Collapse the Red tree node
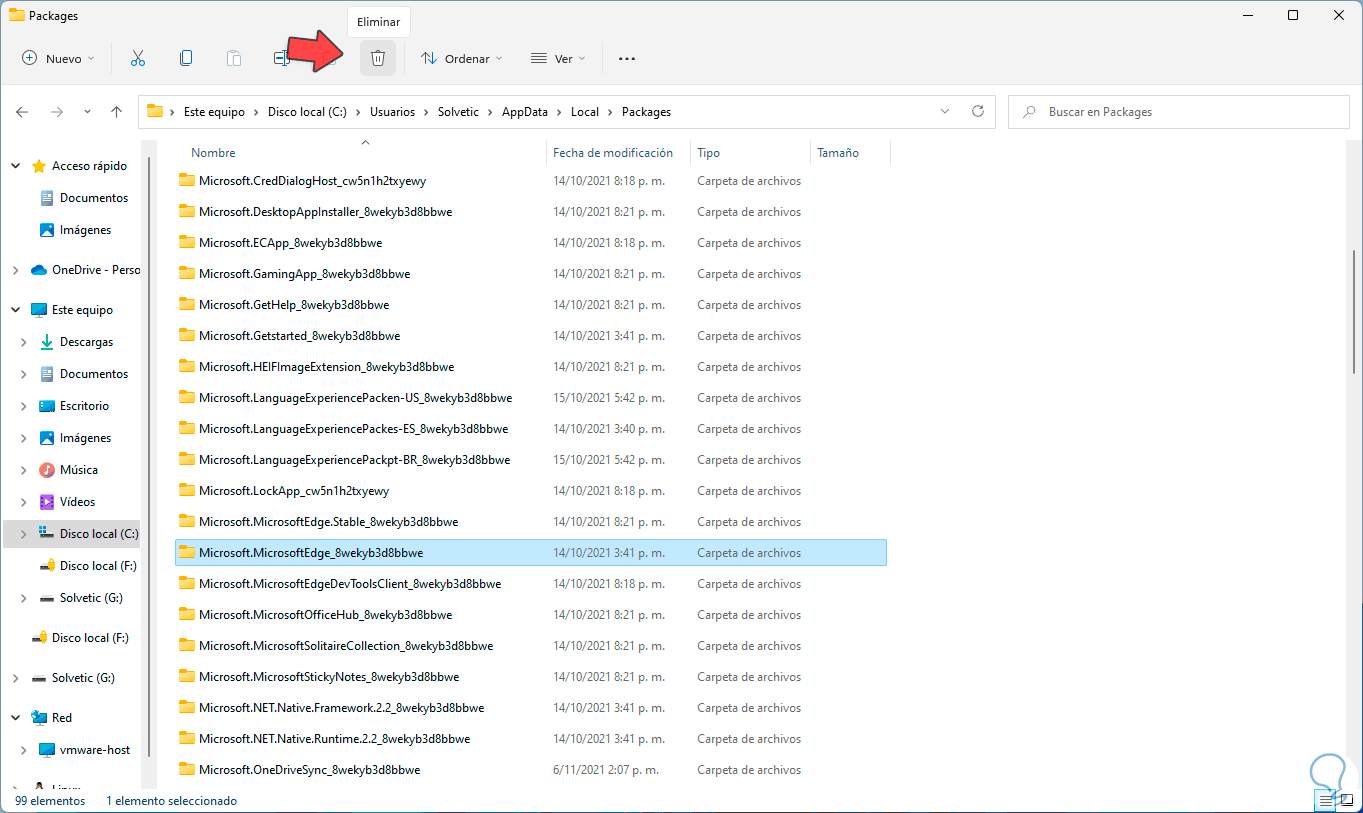This screenshot has width=1363, height=813. coord(15,718)
